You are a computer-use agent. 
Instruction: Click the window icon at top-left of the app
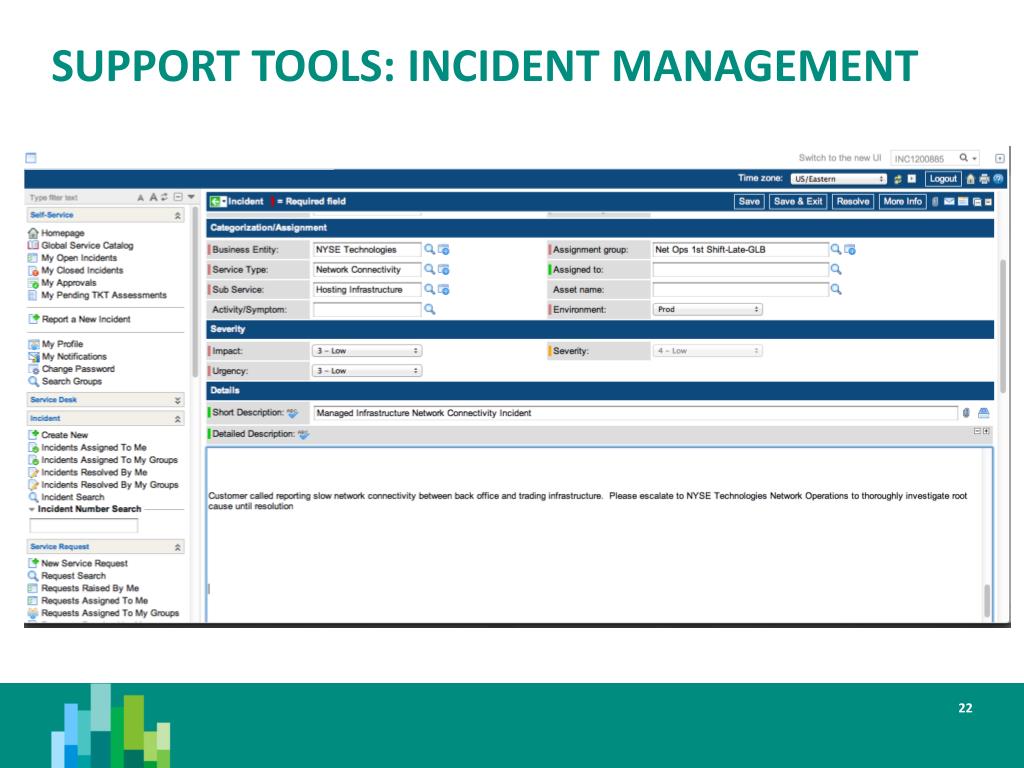click(31, 158)
